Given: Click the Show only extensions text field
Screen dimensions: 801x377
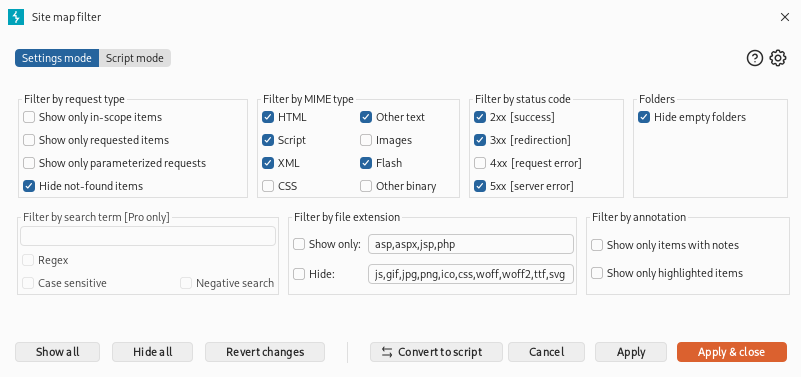Looking at the screenshot, I should pyautogui.click(x=470, y=244).
